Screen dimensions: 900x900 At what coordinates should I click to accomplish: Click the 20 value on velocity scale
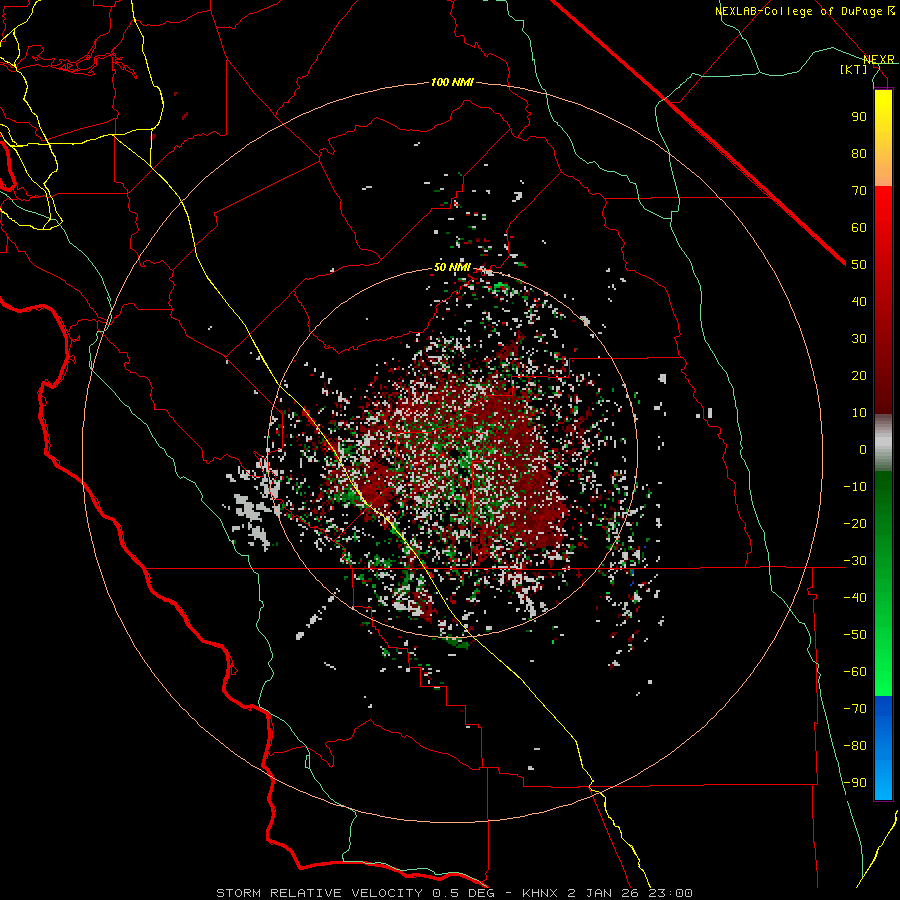tap(859, 376)
